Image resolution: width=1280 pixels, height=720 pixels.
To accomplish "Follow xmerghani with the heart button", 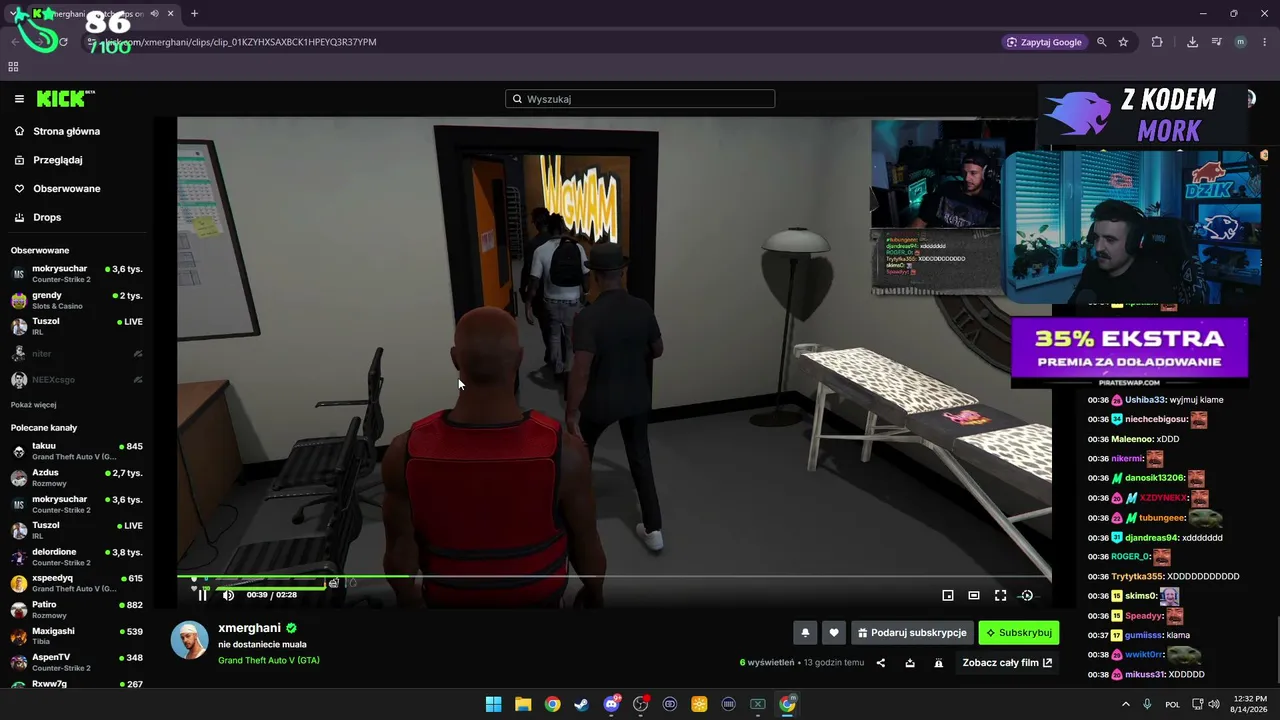I will [x=834, y=633].
